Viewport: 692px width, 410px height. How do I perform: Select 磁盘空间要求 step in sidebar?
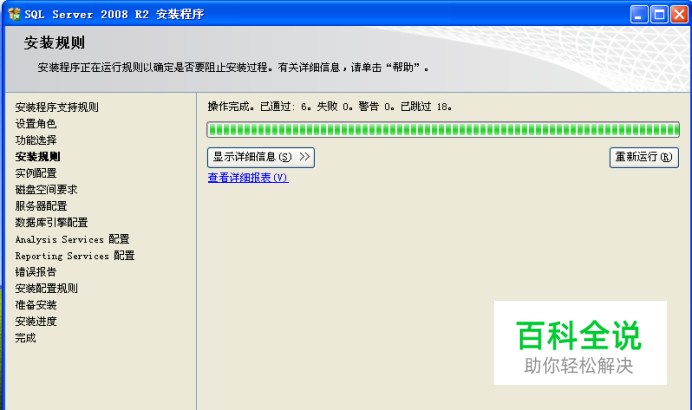click(46, 190)
